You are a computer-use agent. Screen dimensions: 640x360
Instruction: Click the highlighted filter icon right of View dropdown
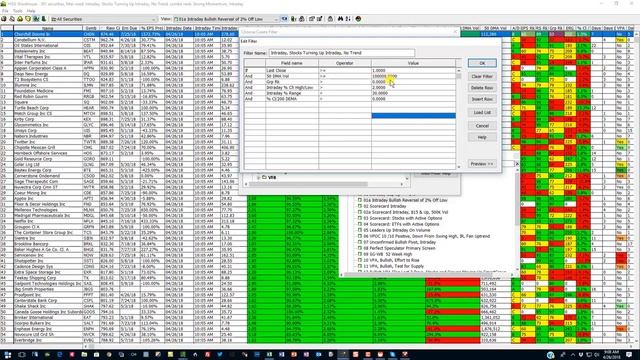(x=284, y=19)
